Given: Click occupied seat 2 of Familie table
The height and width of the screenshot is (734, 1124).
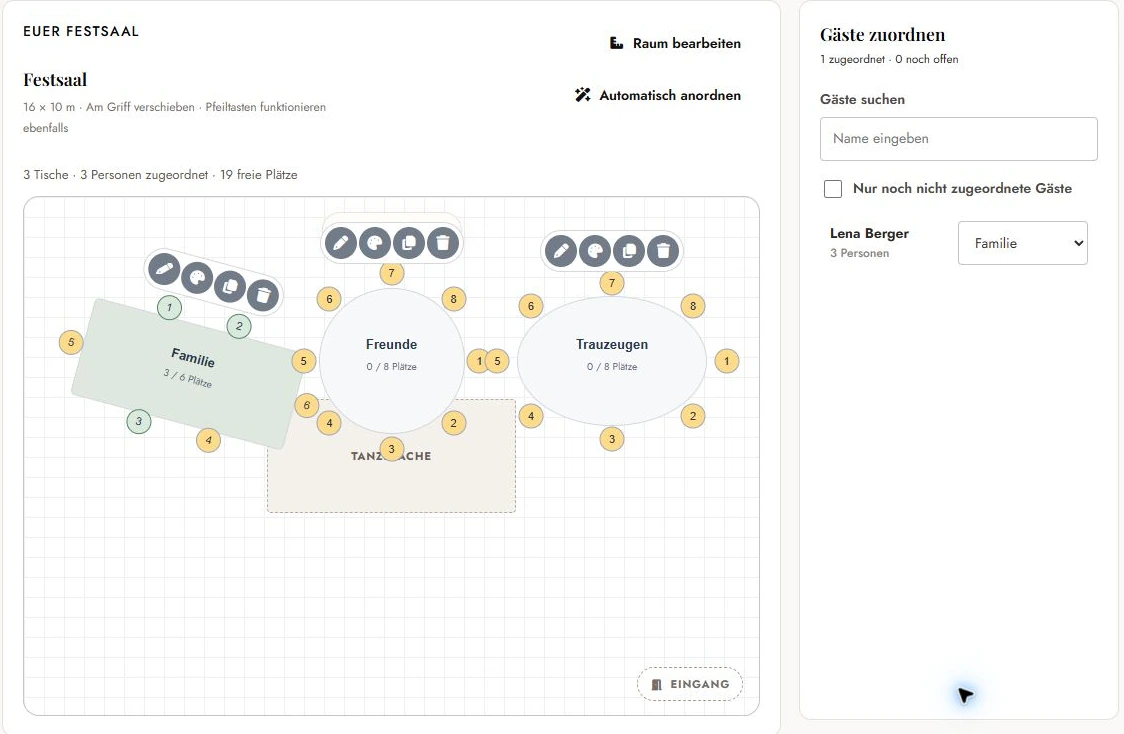Looking at the screenshot, I should (x=239, y=326).
